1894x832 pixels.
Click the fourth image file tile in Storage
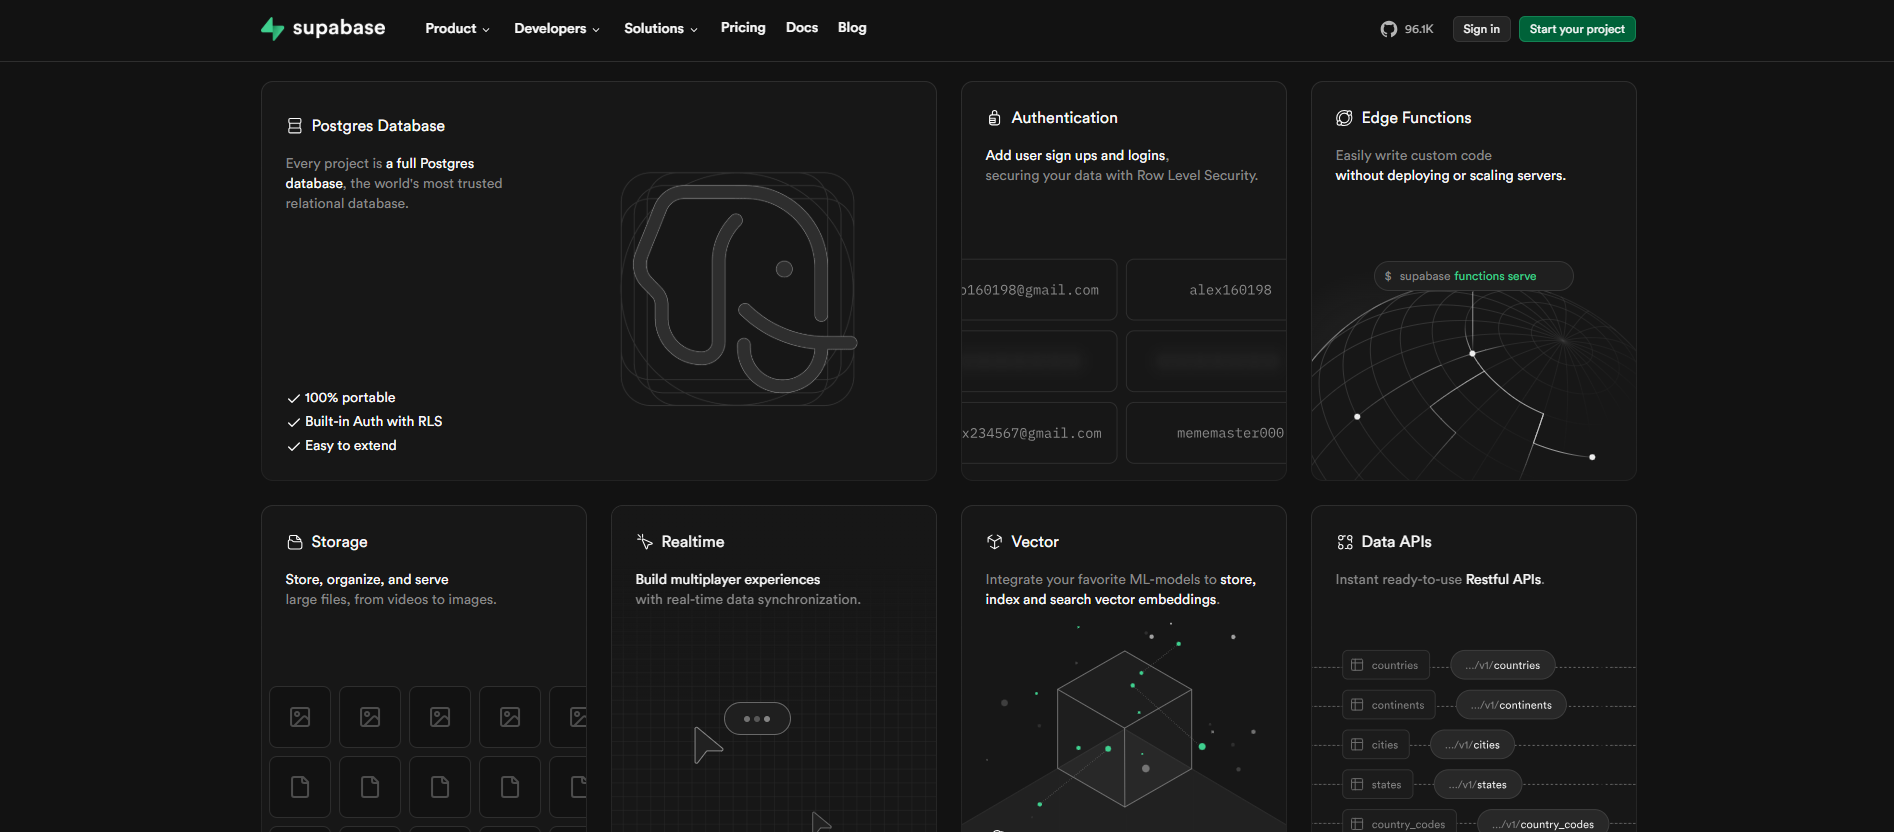[x=510, y=717]
